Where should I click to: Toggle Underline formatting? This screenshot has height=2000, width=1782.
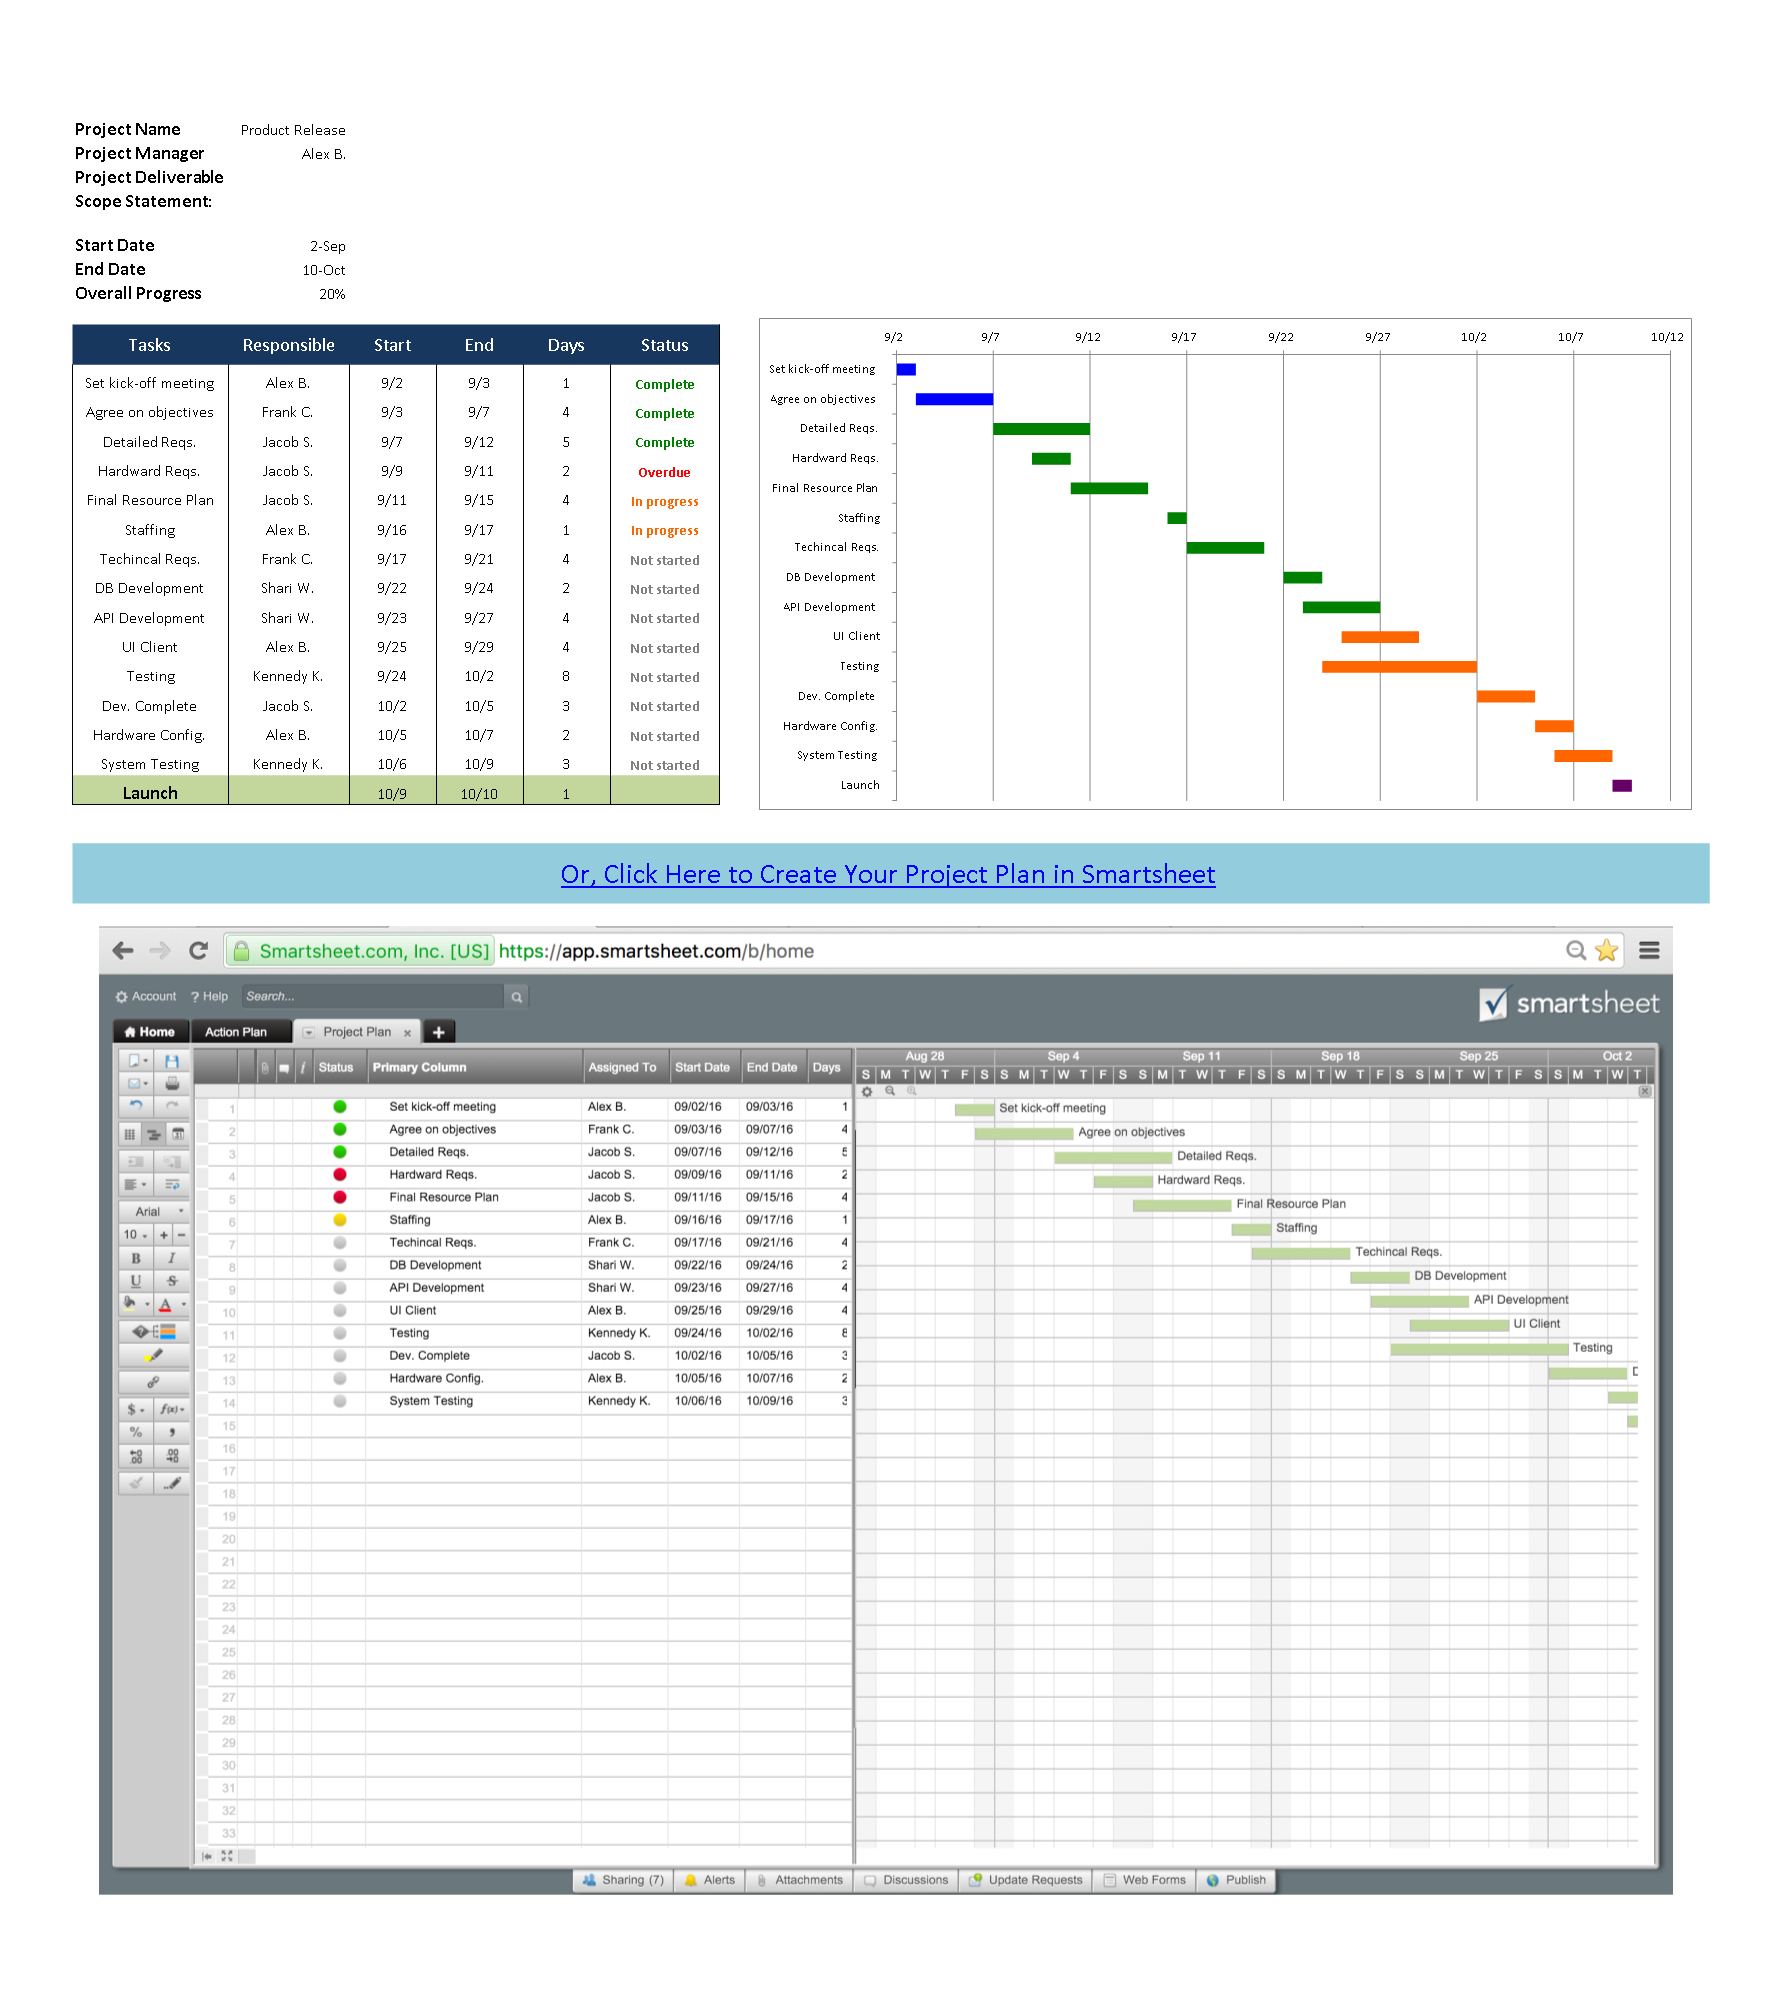(136, 1281)
